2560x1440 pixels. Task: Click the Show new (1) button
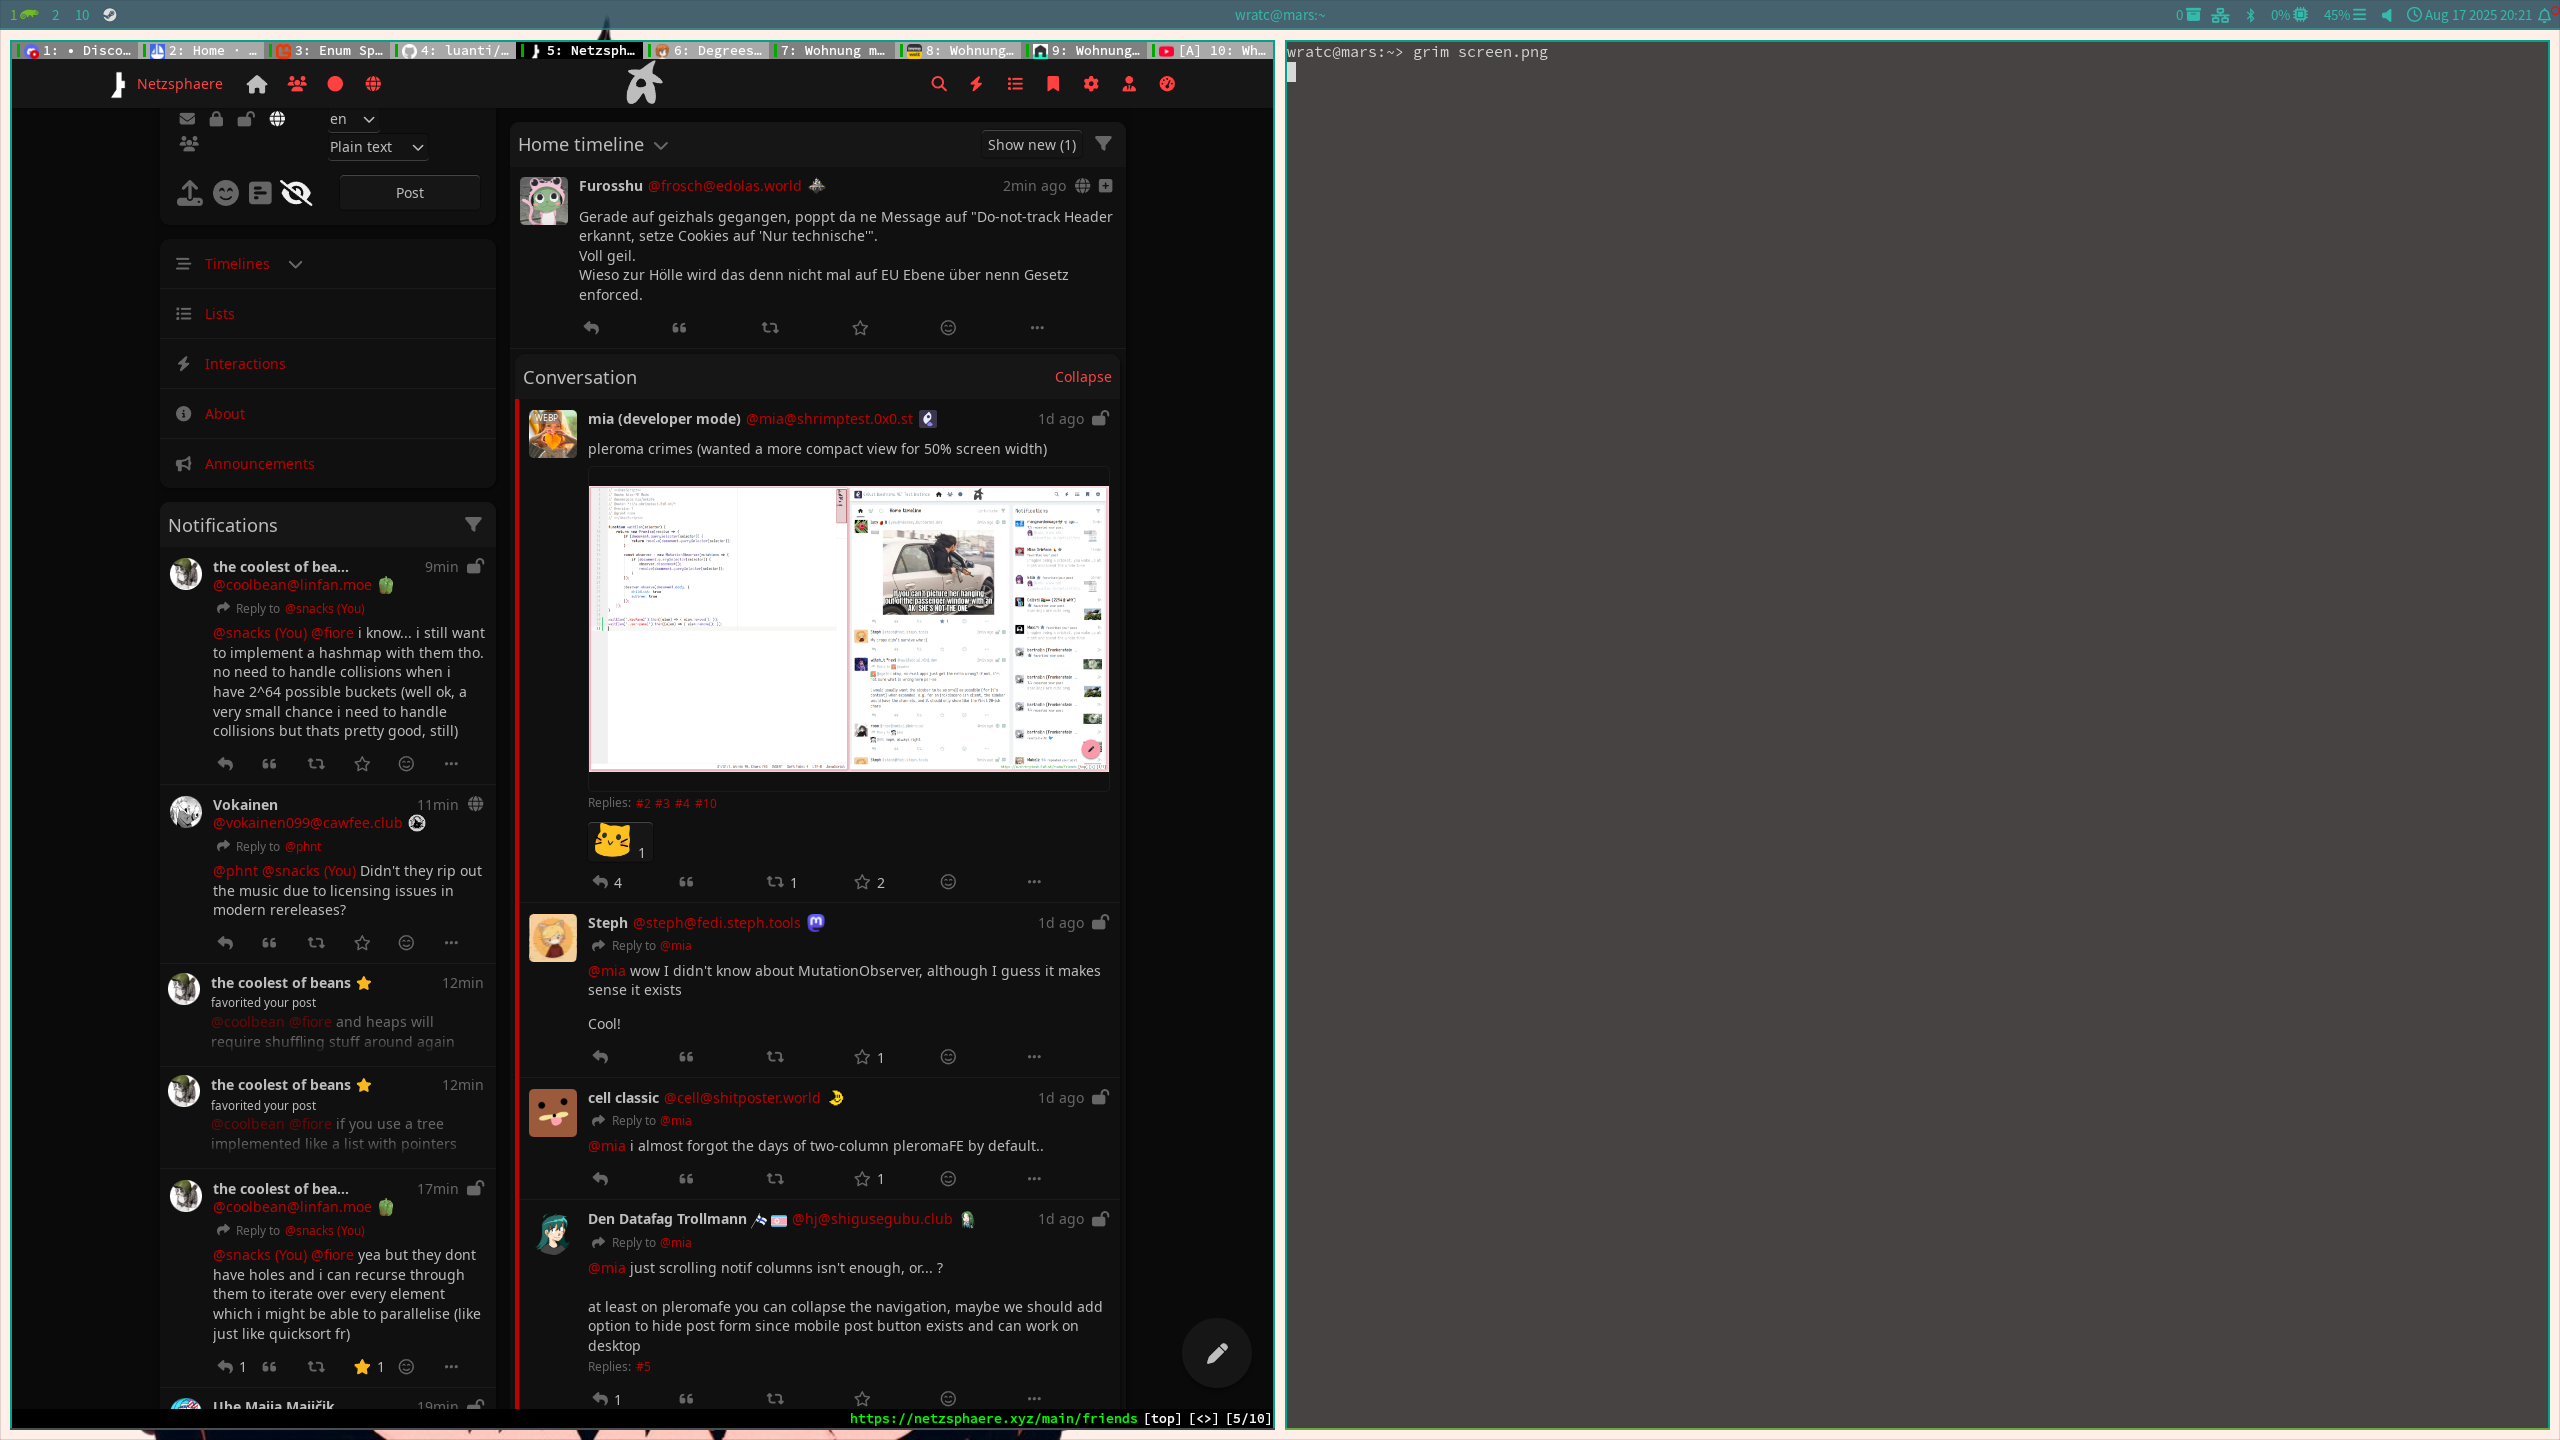[1031, 145]
